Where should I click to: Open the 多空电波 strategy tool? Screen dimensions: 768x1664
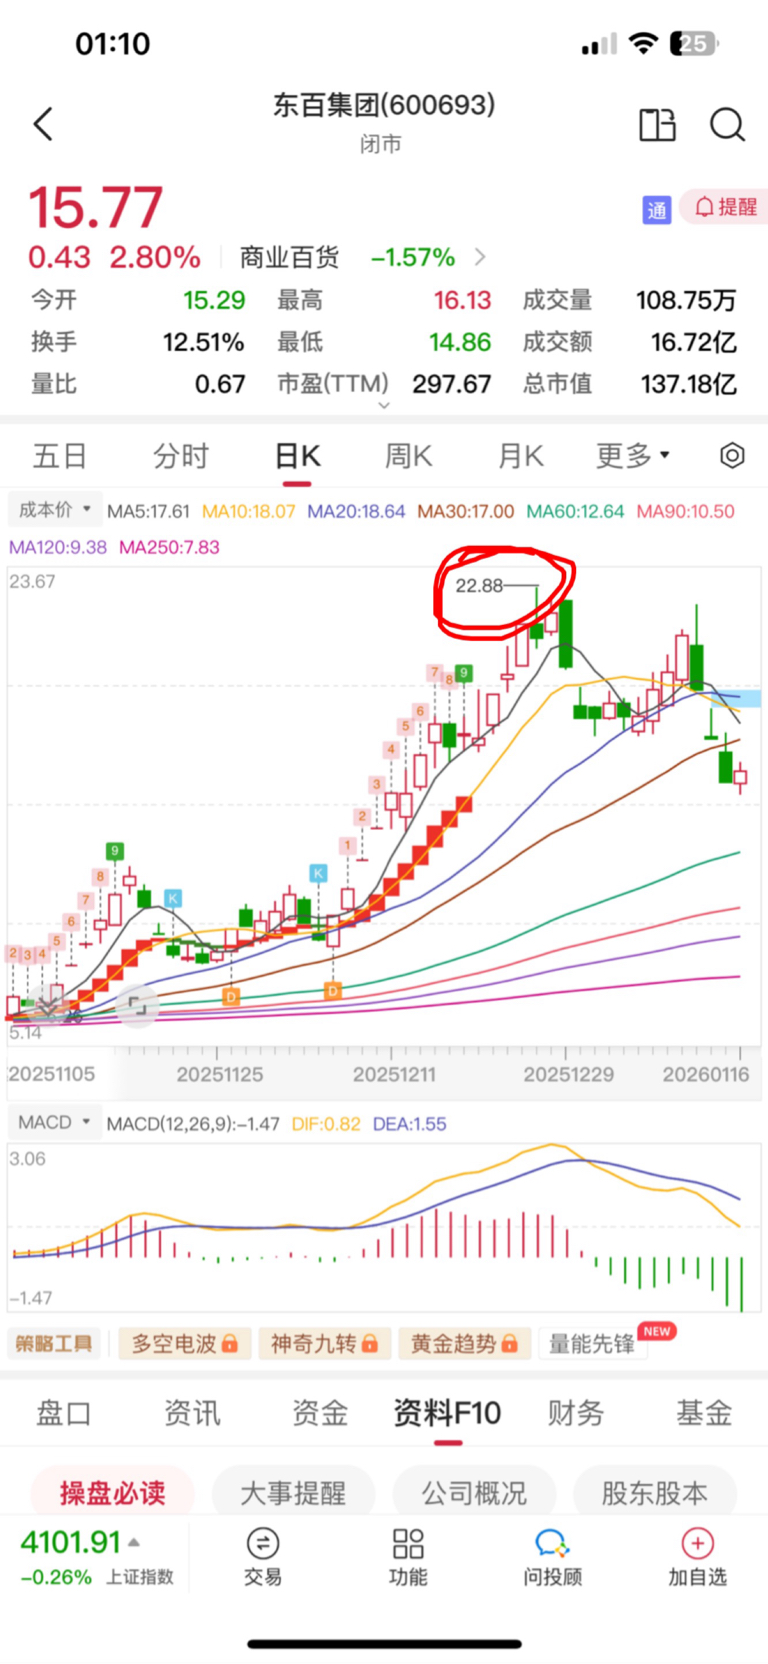coord(184,1343)
